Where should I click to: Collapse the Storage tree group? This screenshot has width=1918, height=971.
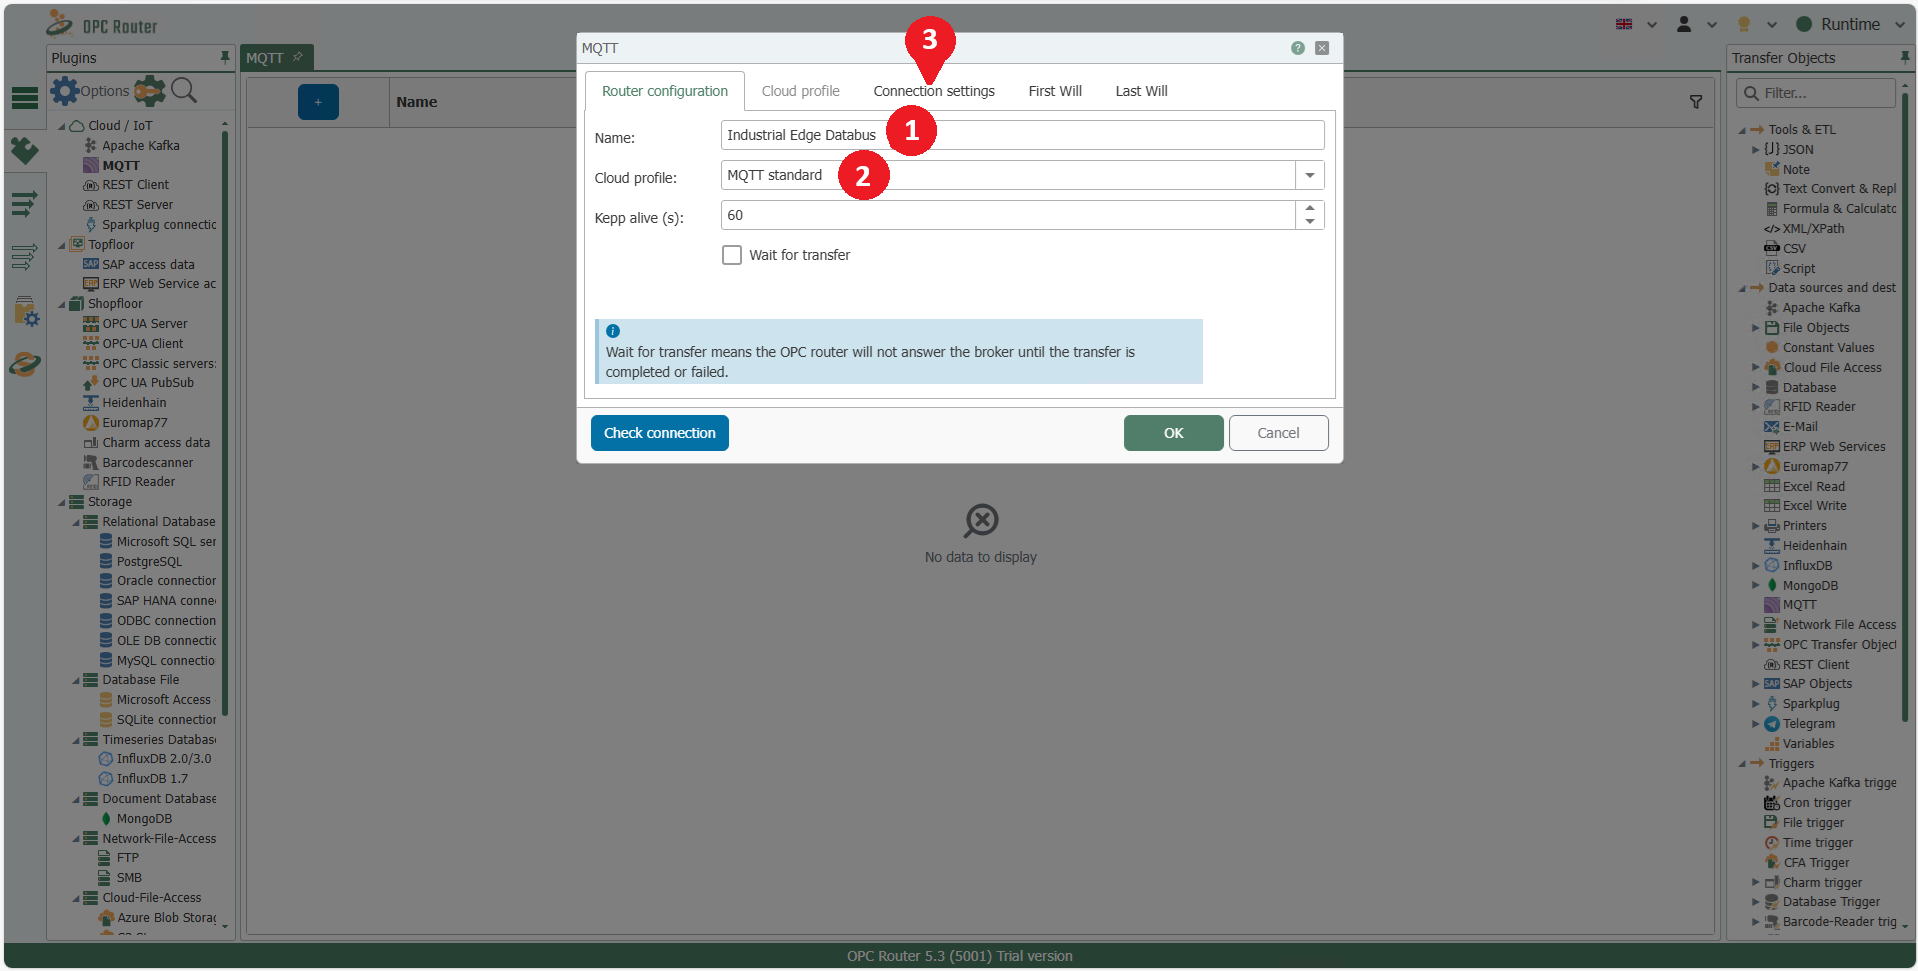point(62,502)
